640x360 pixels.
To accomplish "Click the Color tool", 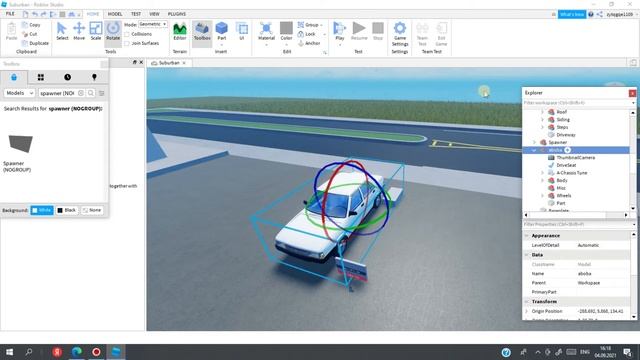I will [286, 31].
